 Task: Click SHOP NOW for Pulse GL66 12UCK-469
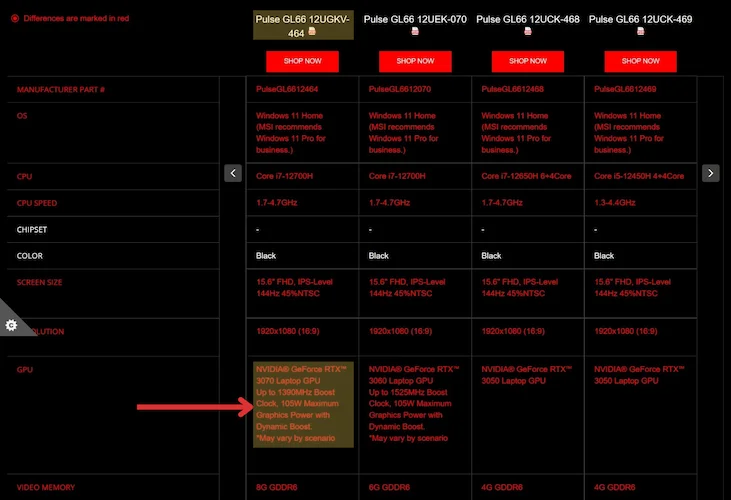coord(641,61)
